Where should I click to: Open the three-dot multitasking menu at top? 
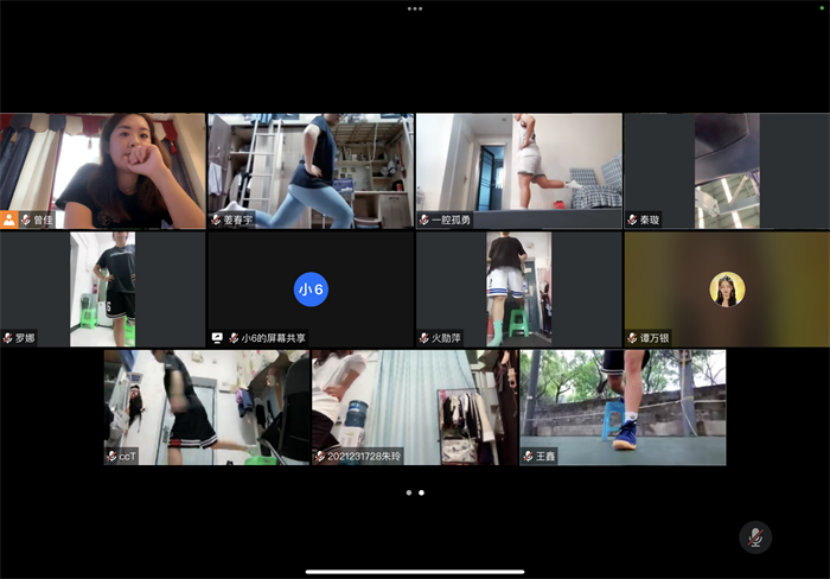point(415,8)
